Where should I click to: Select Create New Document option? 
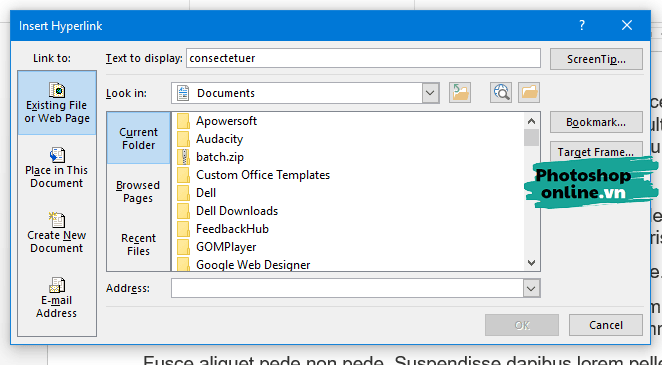coord(57,233)
